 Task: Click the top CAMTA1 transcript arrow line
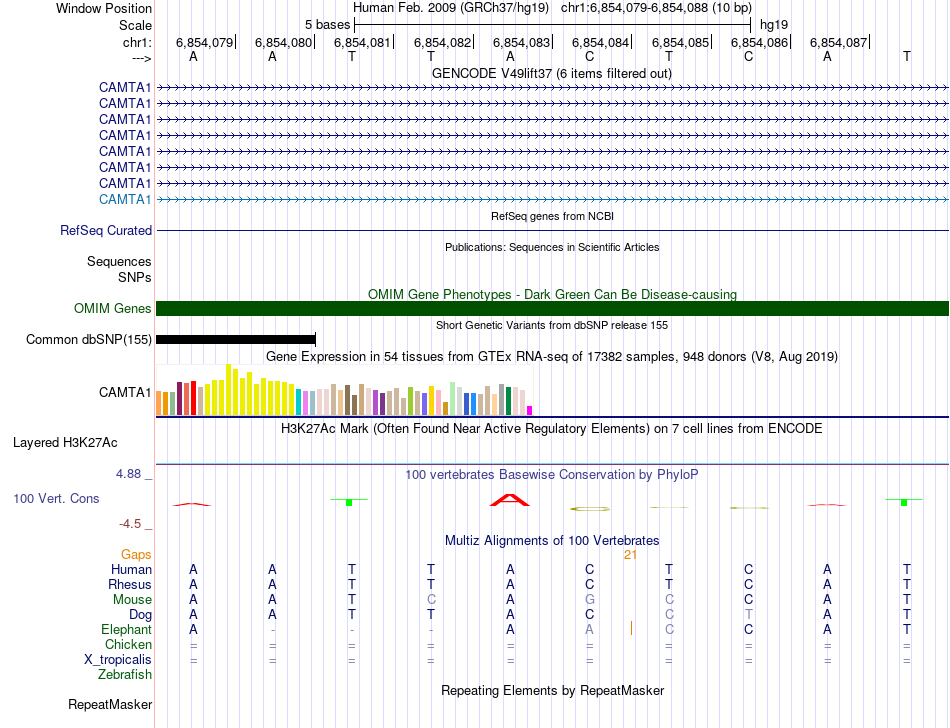(552, 88)
